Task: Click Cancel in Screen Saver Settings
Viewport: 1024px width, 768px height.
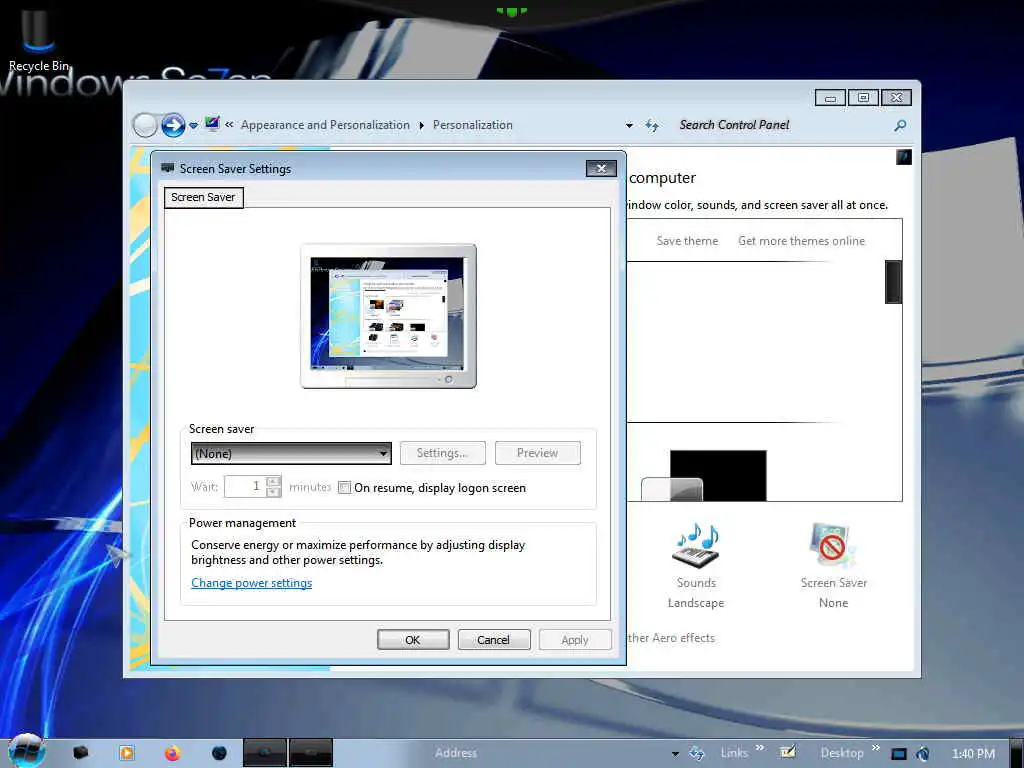Action: point(494,639)
